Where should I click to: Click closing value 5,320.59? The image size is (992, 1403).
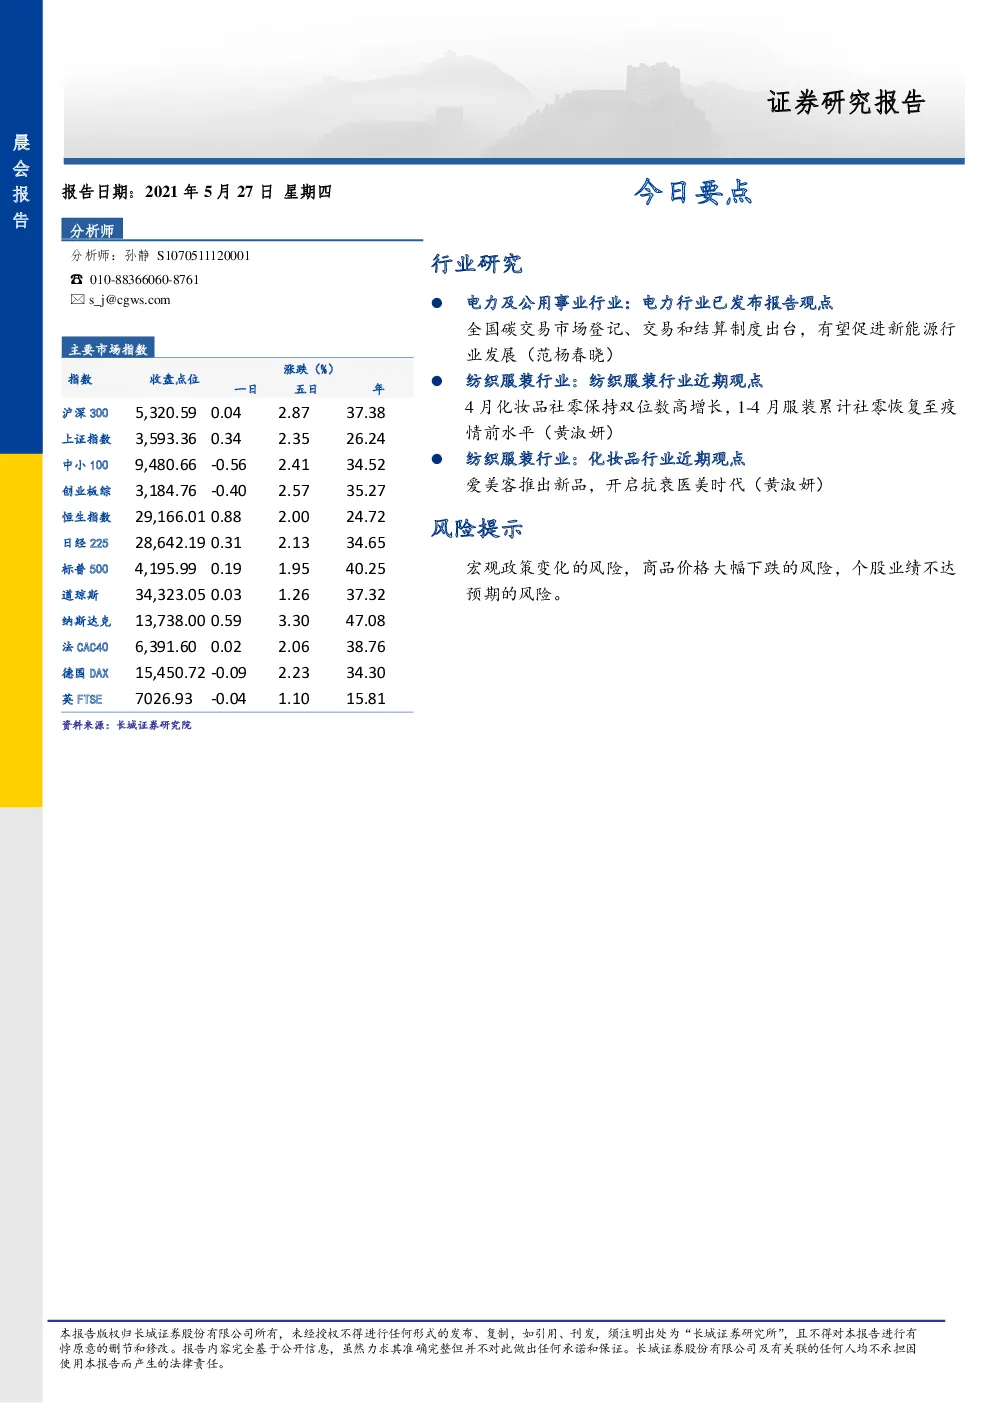166,413
